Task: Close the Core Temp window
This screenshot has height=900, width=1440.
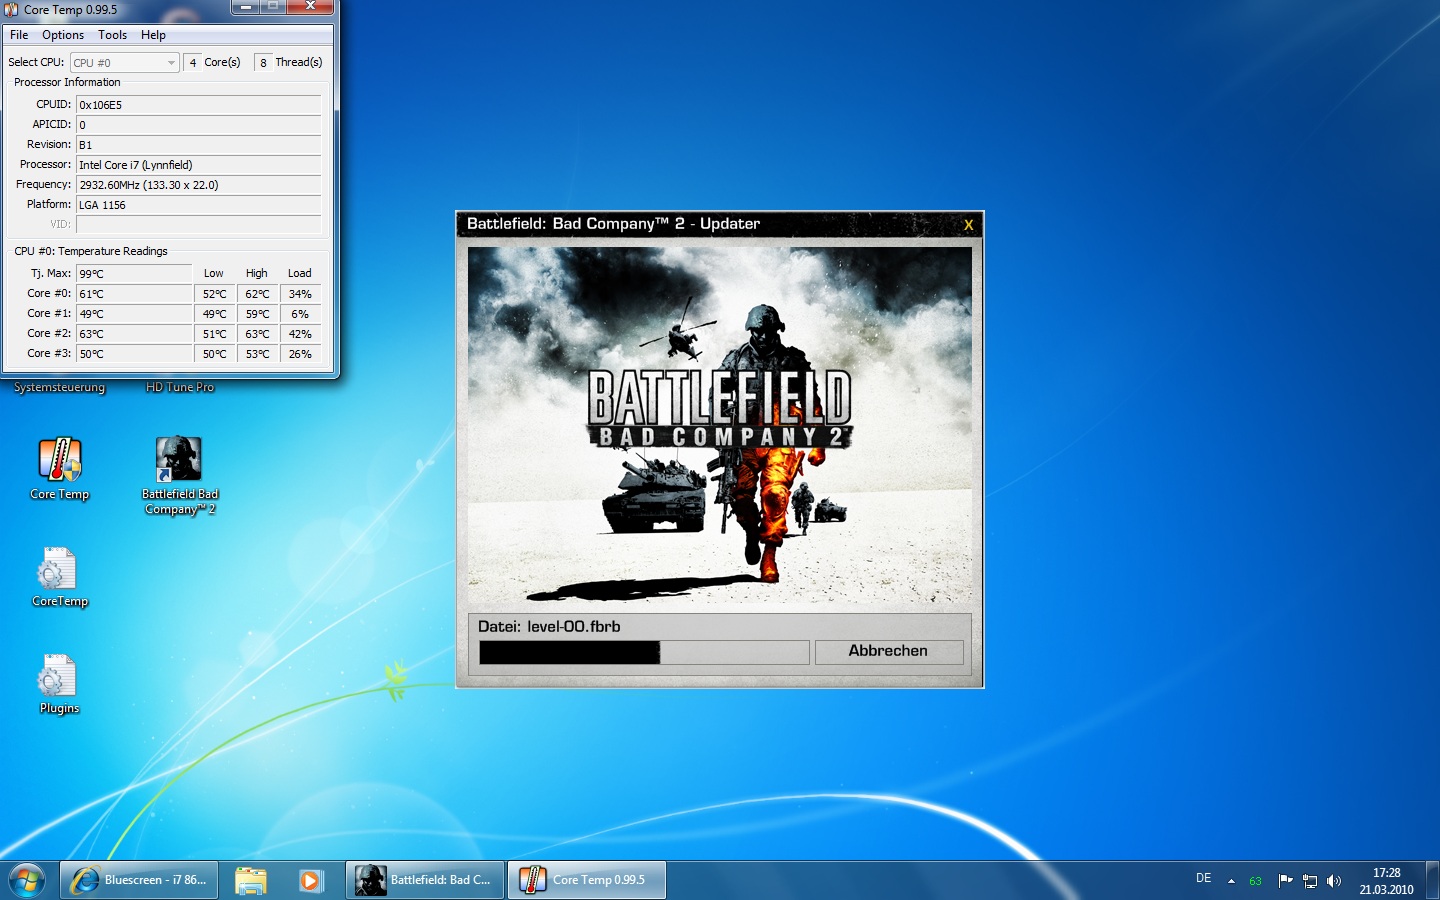Action: (310, 6)
